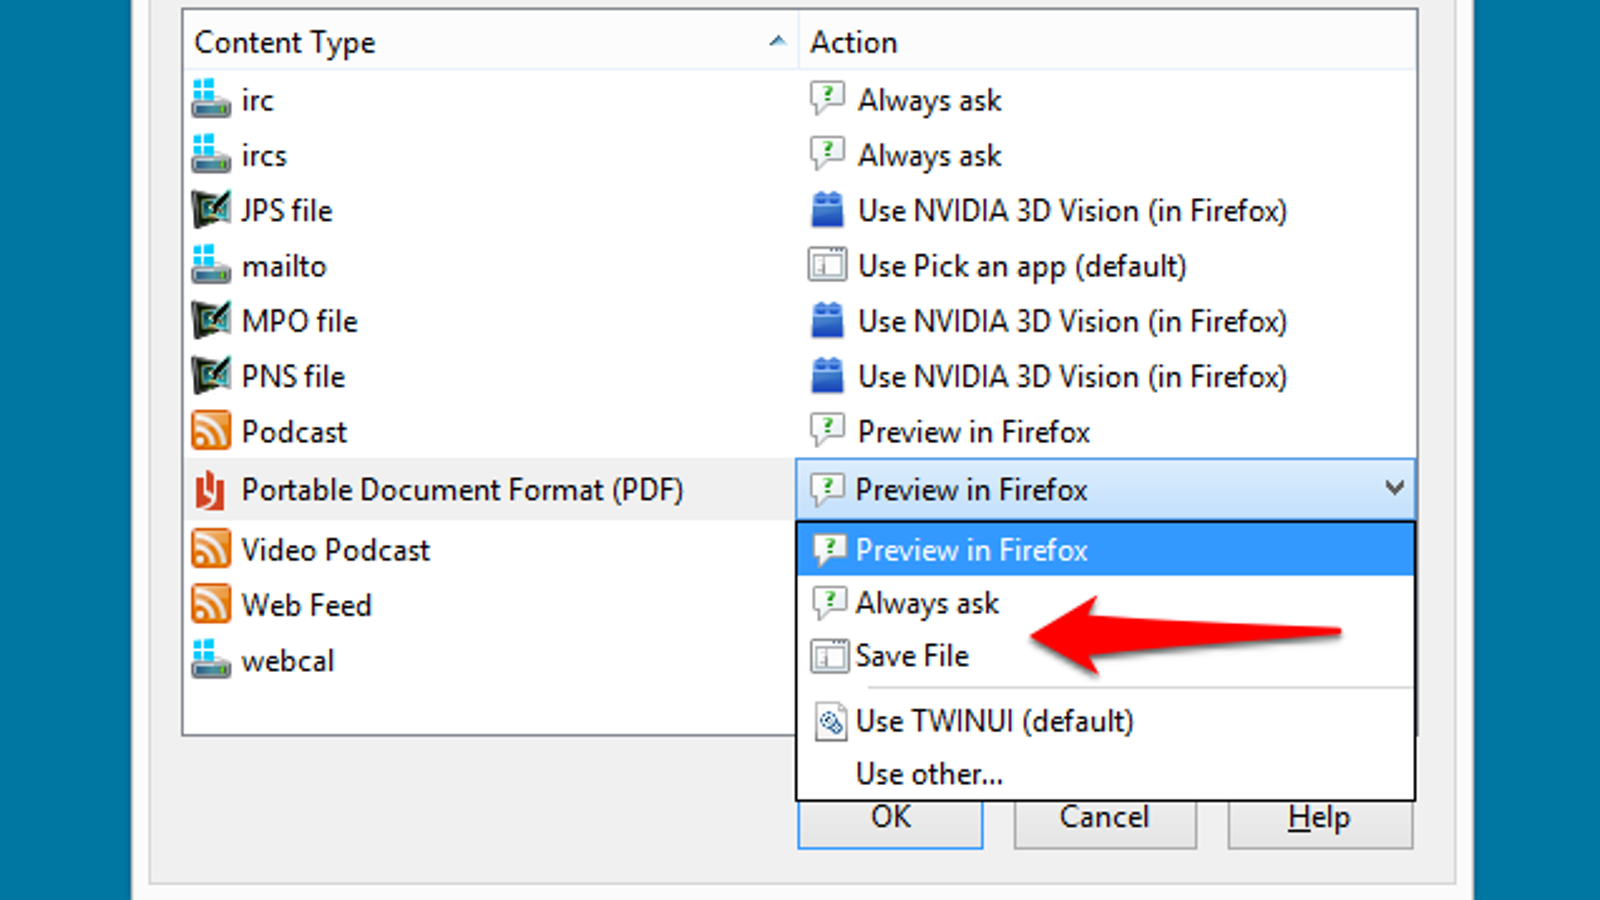Select the webcal row label
The height and width of the screenshot is (900, 1600).
point(288,661)
